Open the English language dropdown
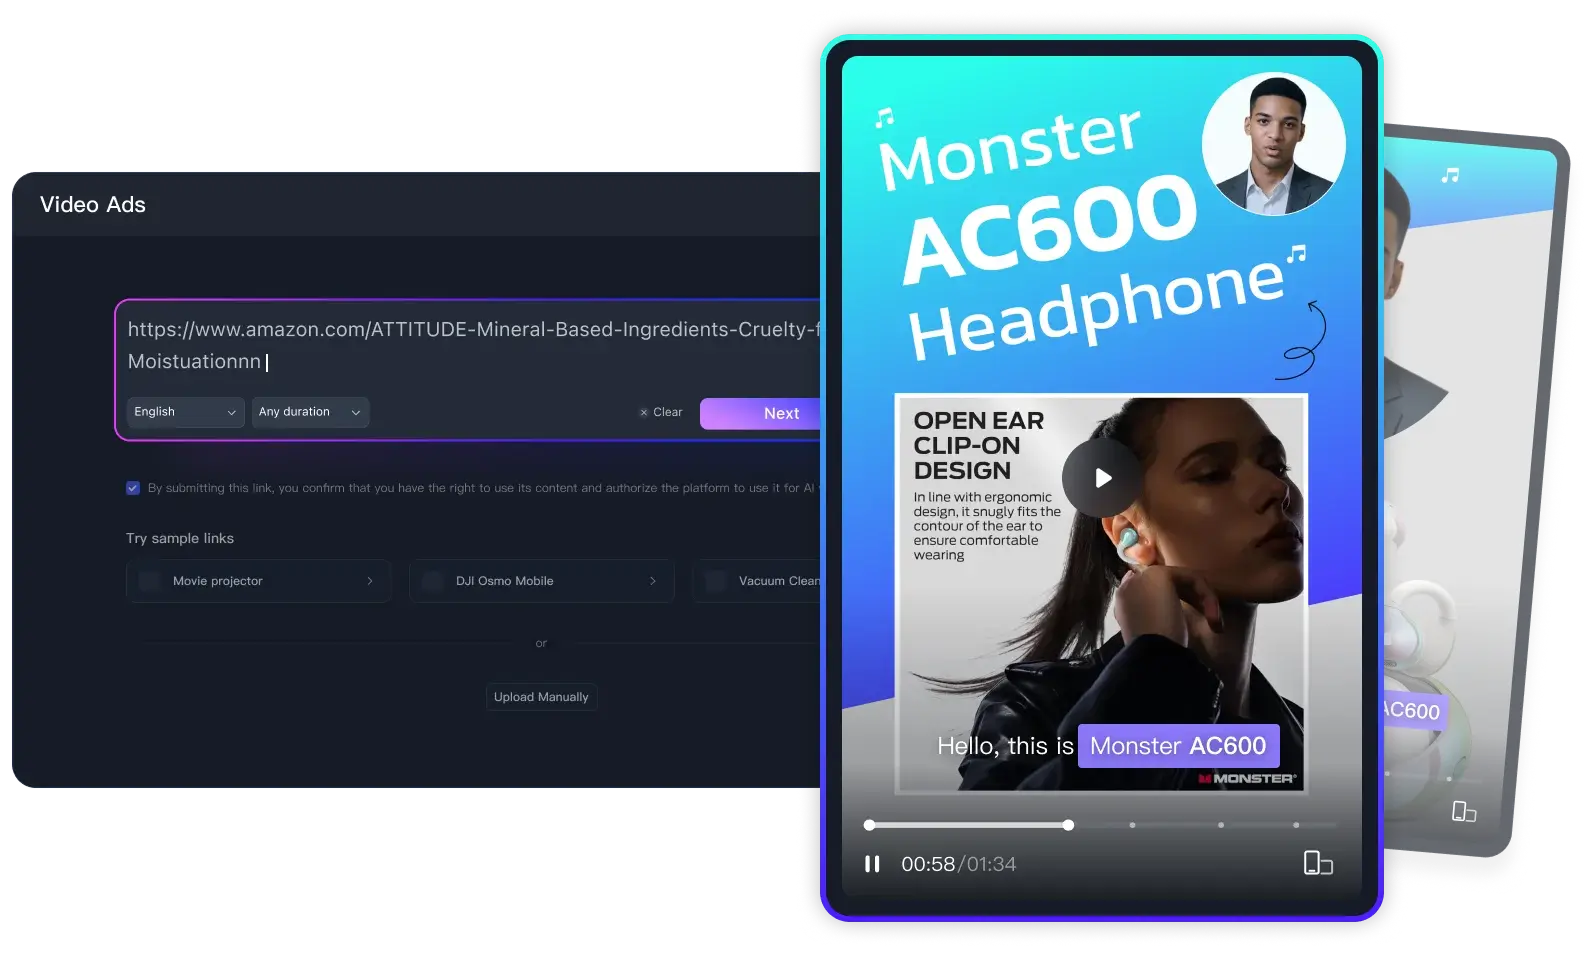1584x960 pixels. (x=186, y=412)
